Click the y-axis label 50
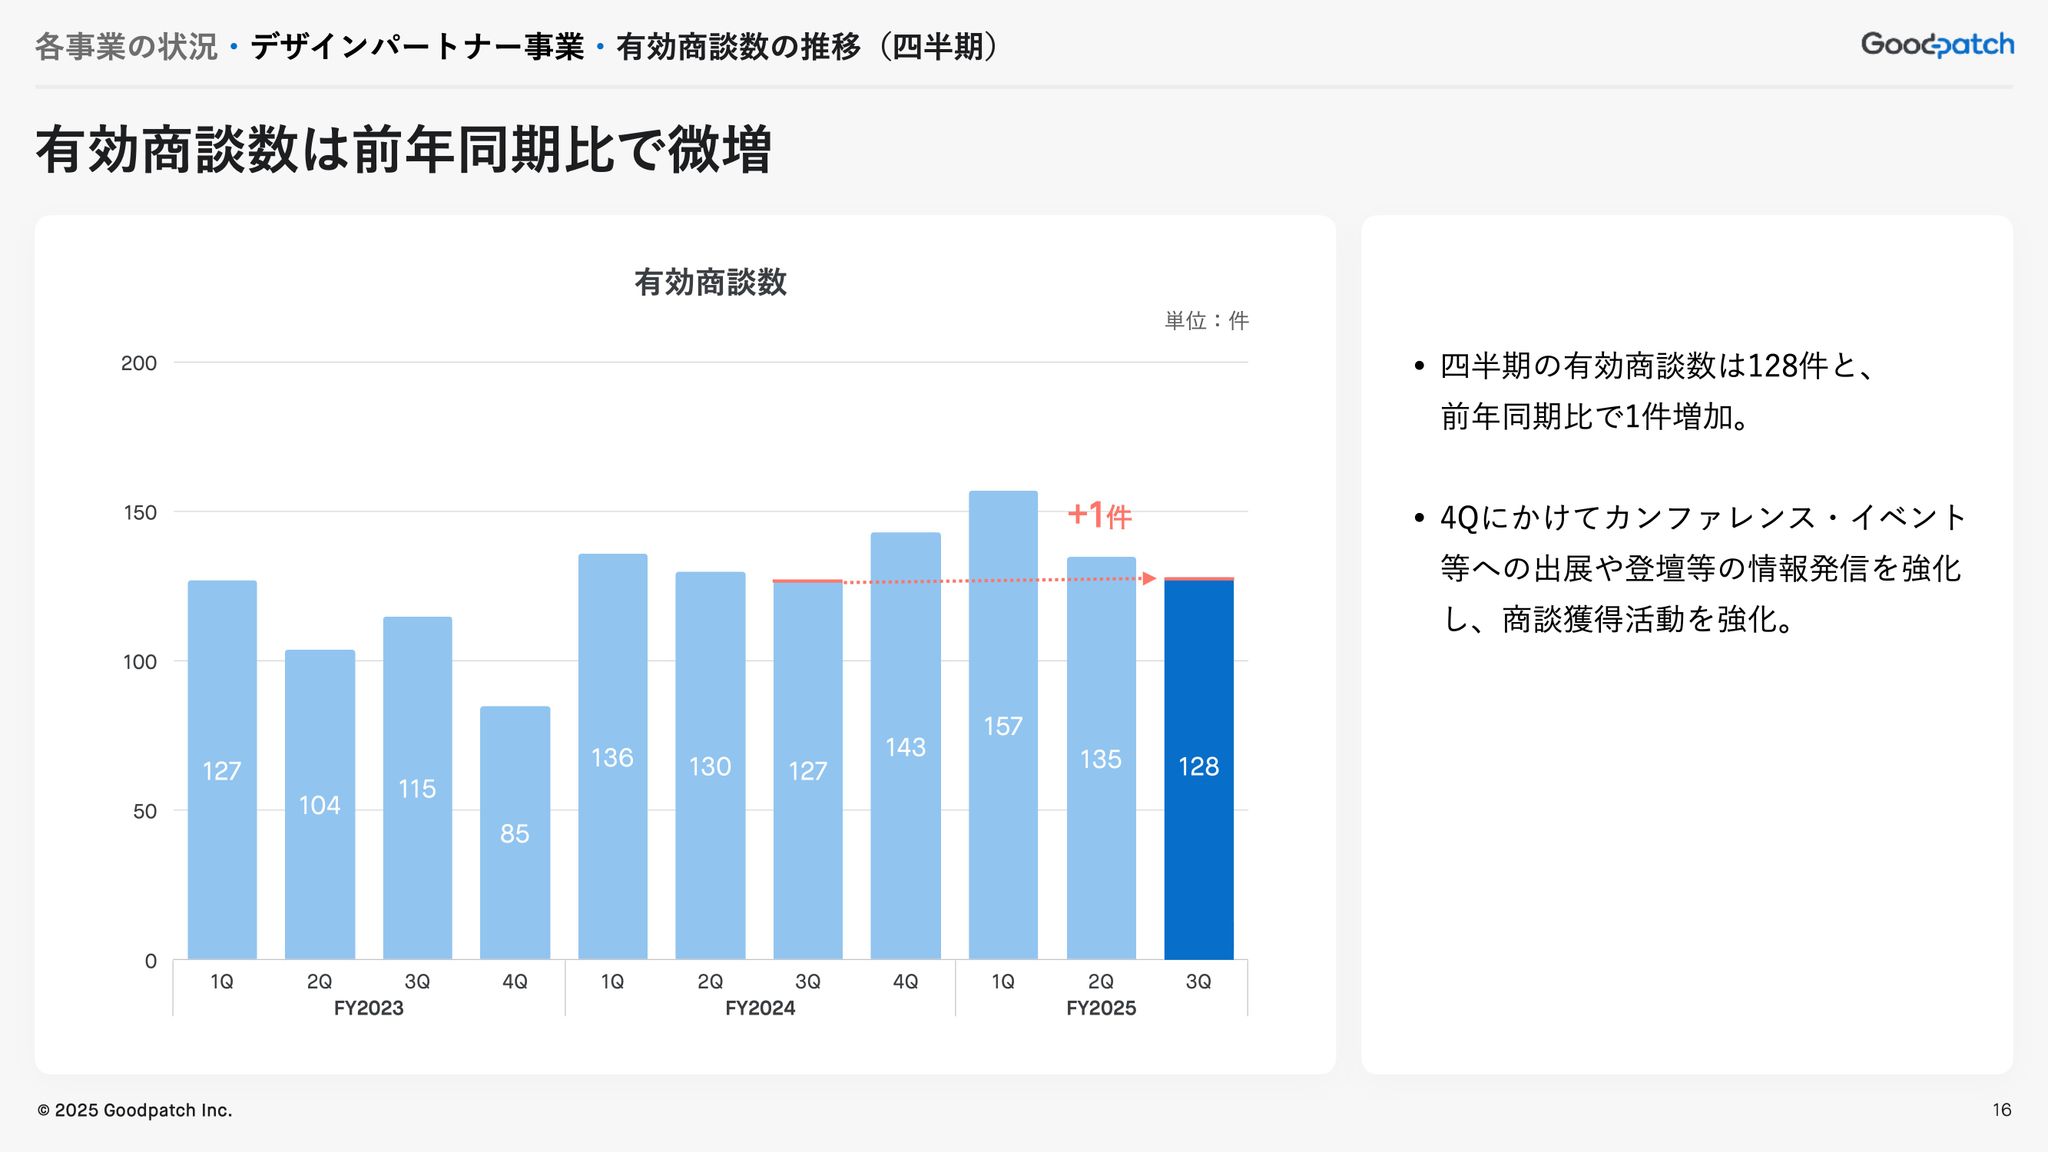The height and width of the screenshot is (1152, 2048). tap(145, 811)
